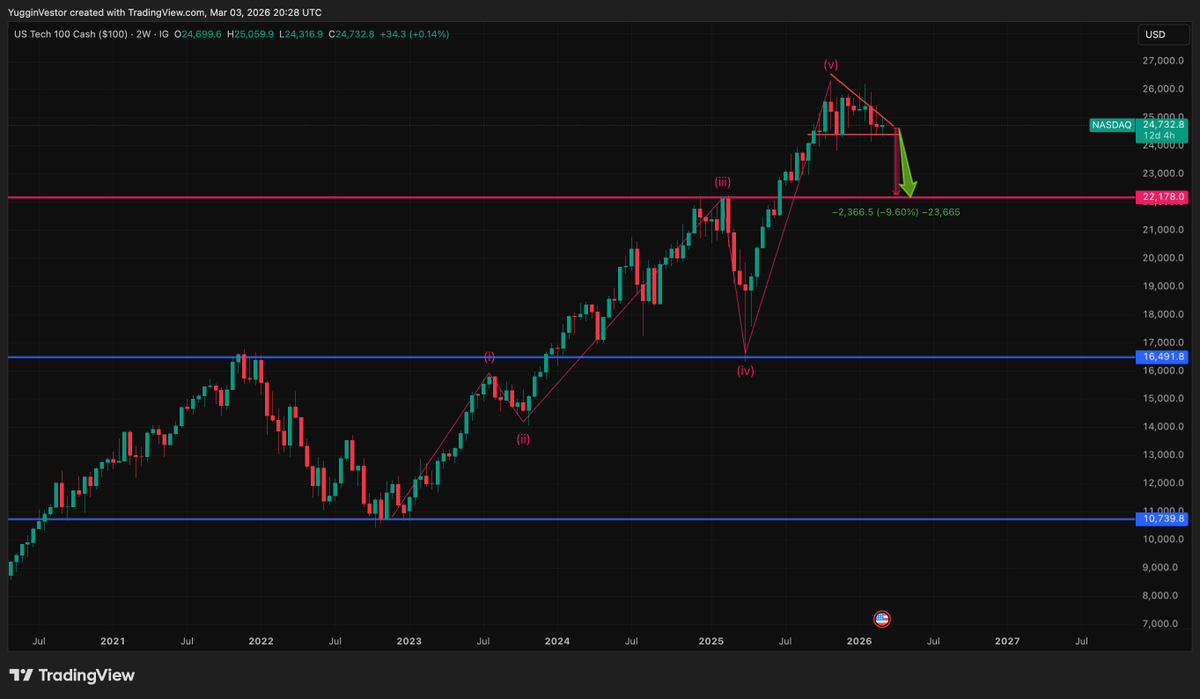The image size is (1200, 699).
Task: Click the 2023 time axis label
Action: [x=409, y=640]
